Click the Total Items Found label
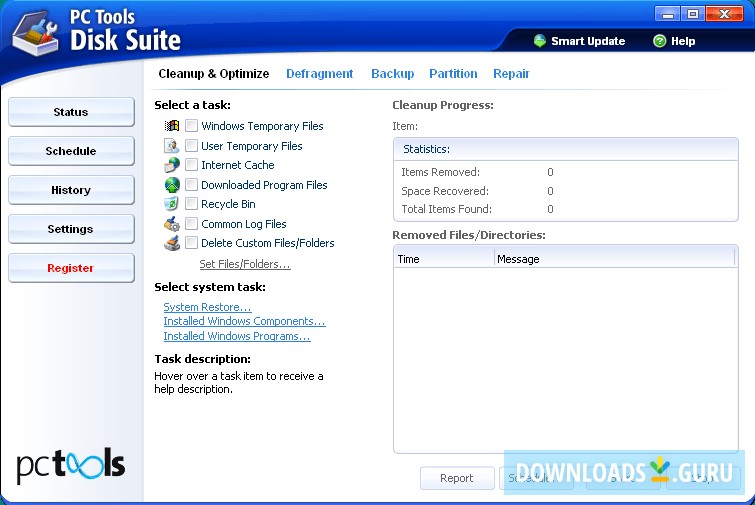This screenshot has height=505, width=755. [x=446, y=209]
